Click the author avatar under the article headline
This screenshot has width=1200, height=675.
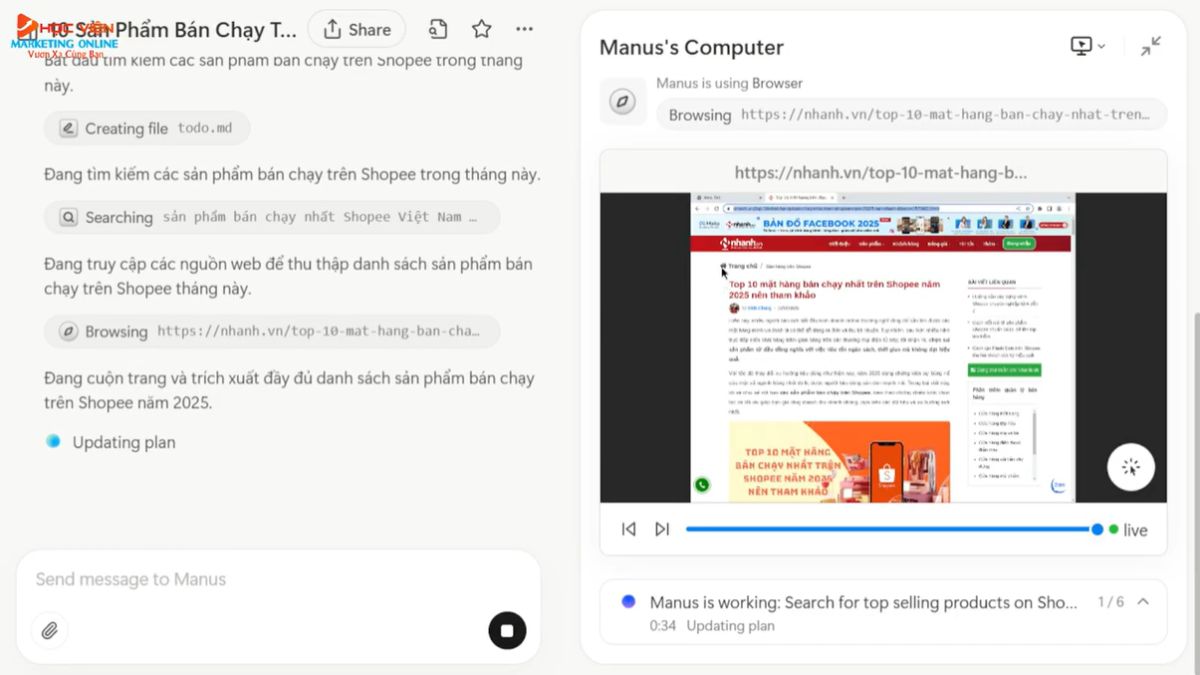[734, 309]
